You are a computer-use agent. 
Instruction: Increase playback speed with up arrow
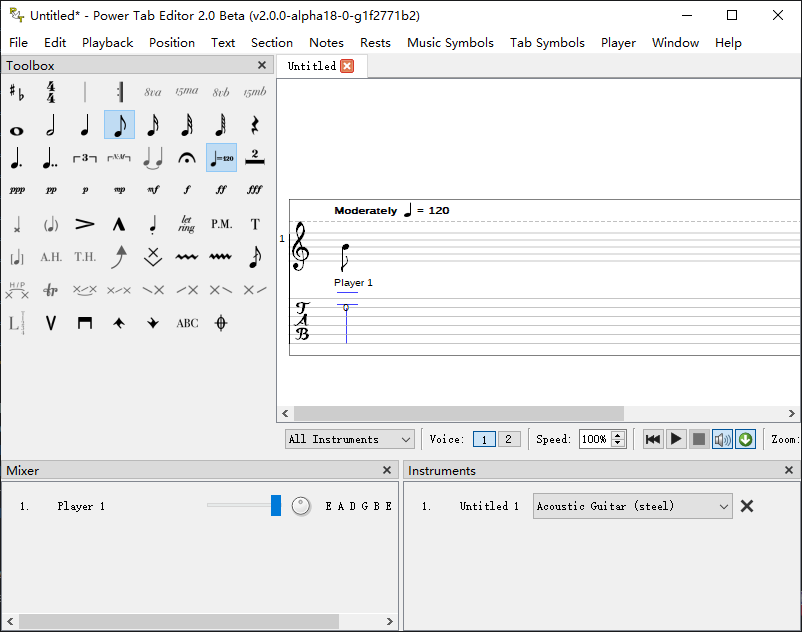point(618,435)
